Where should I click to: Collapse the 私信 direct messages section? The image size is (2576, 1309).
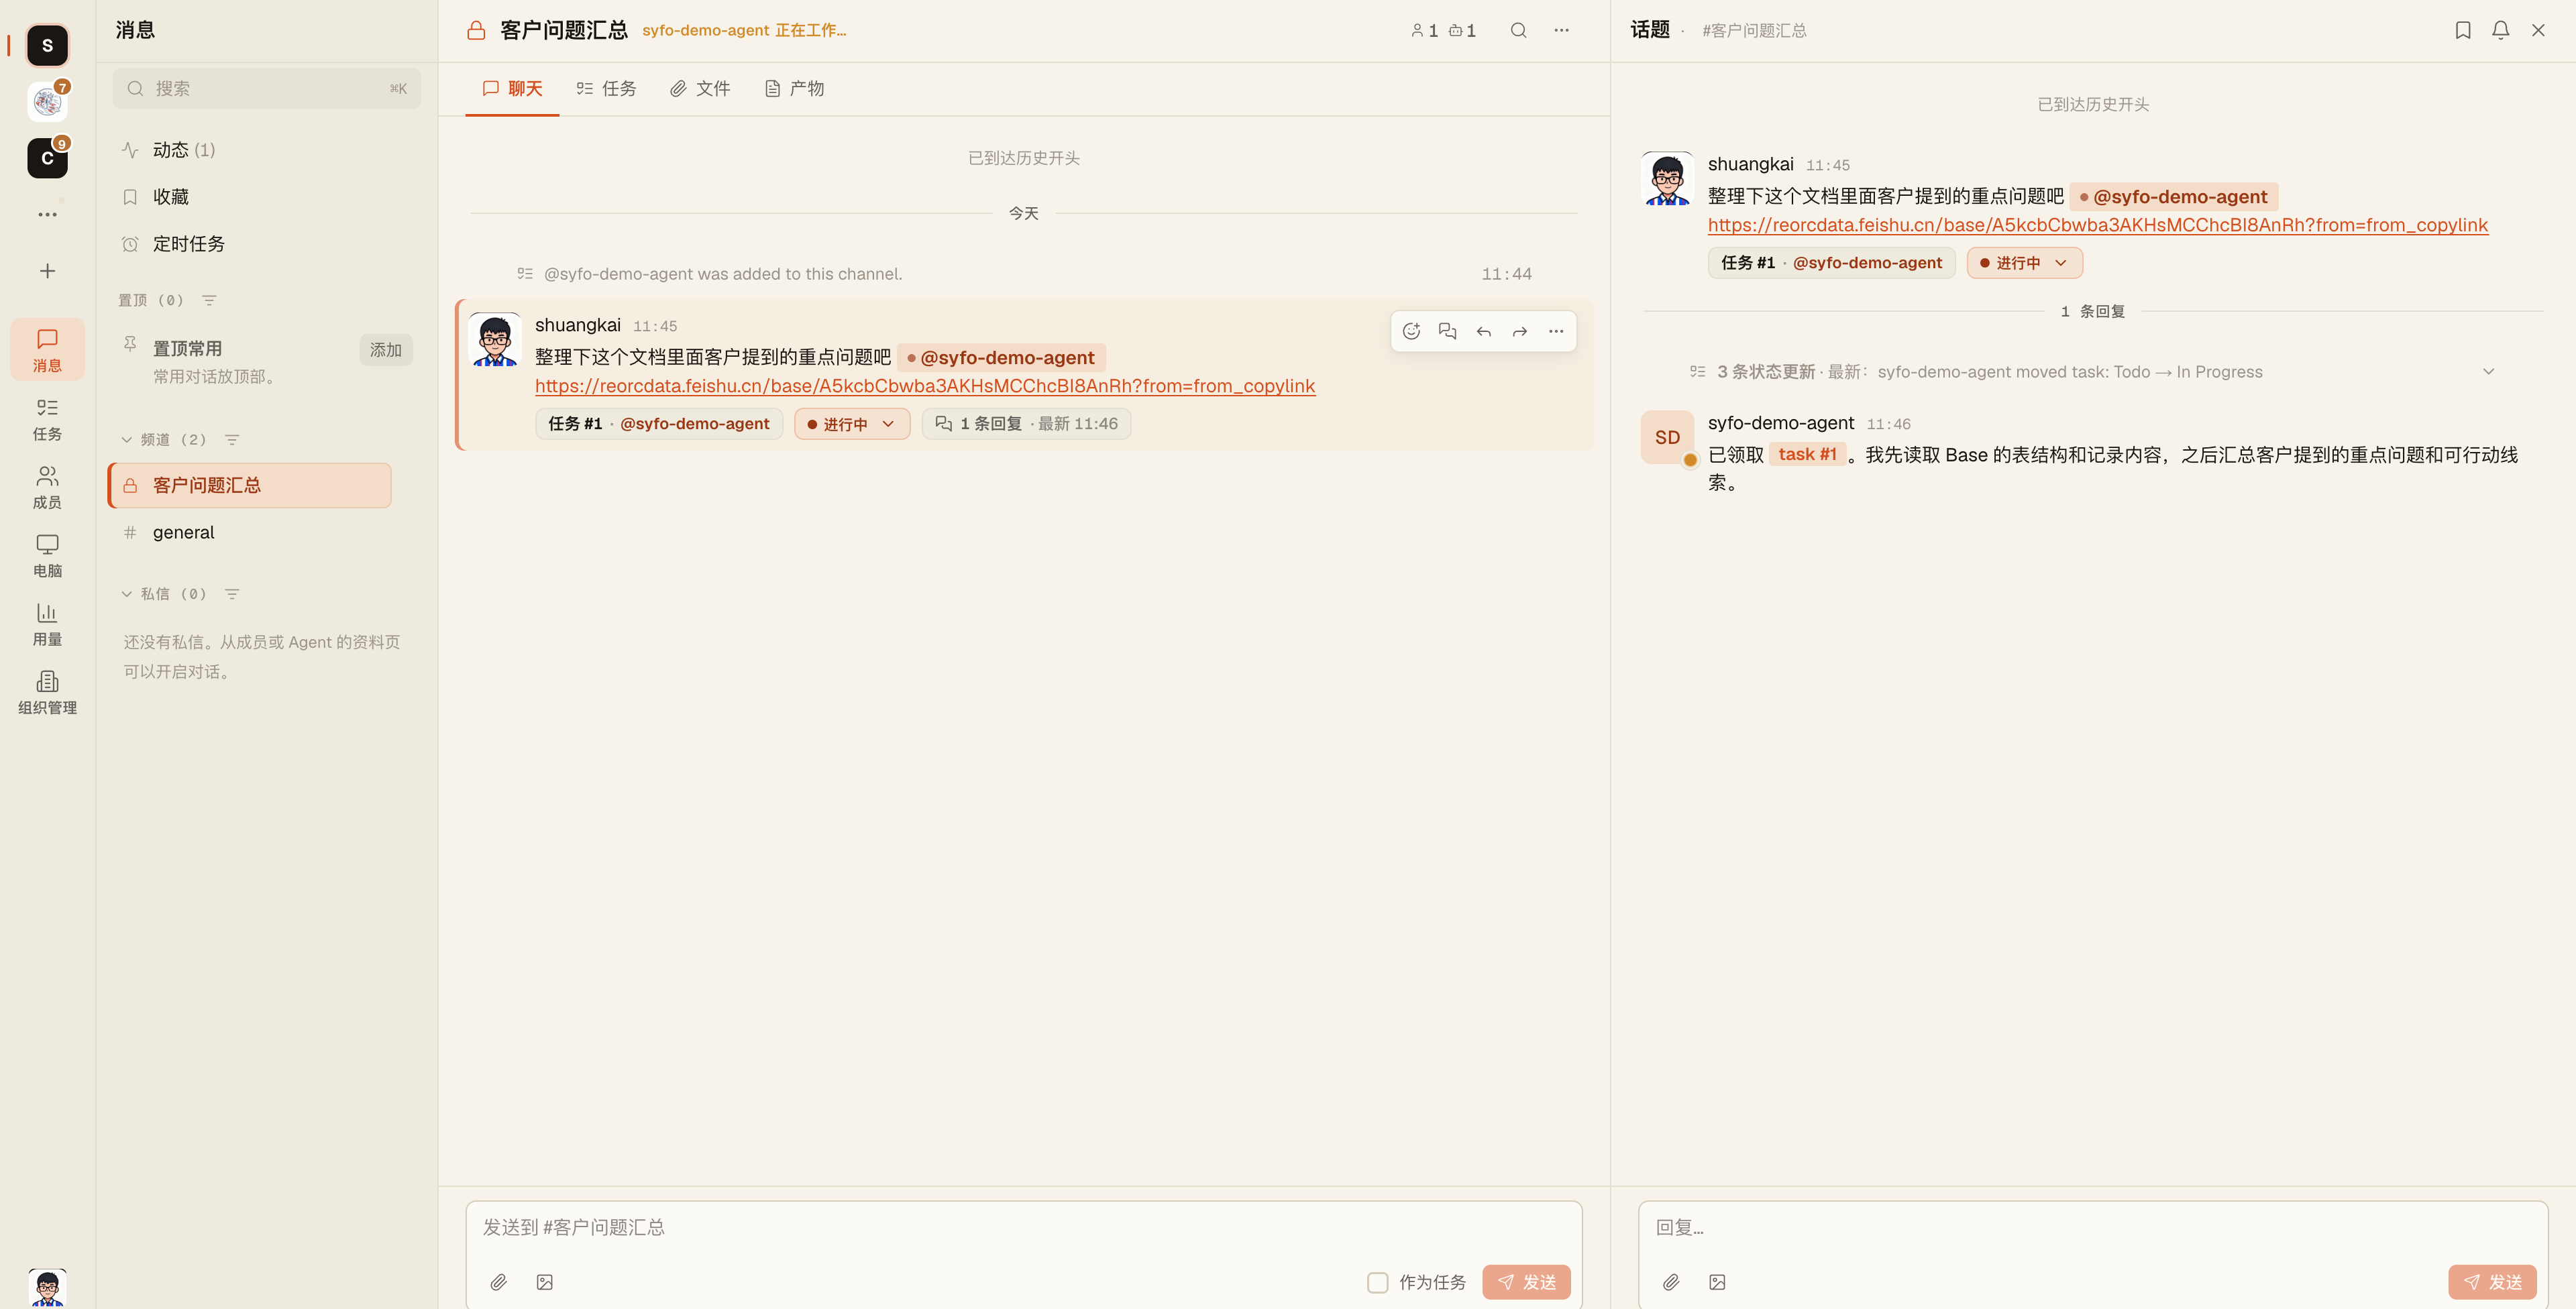[127, 594]
